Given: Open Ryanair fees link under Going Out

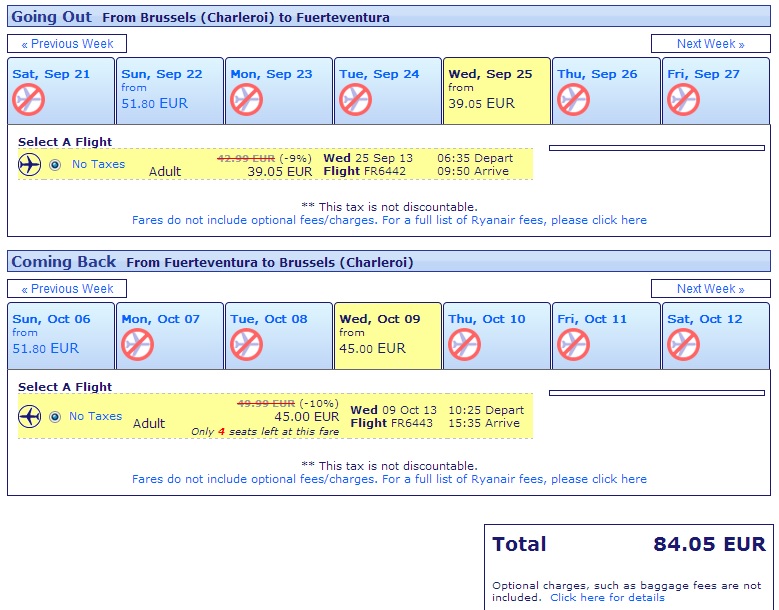Looking at the screenshot, I should pyautogui.click(x=389, y=220).
